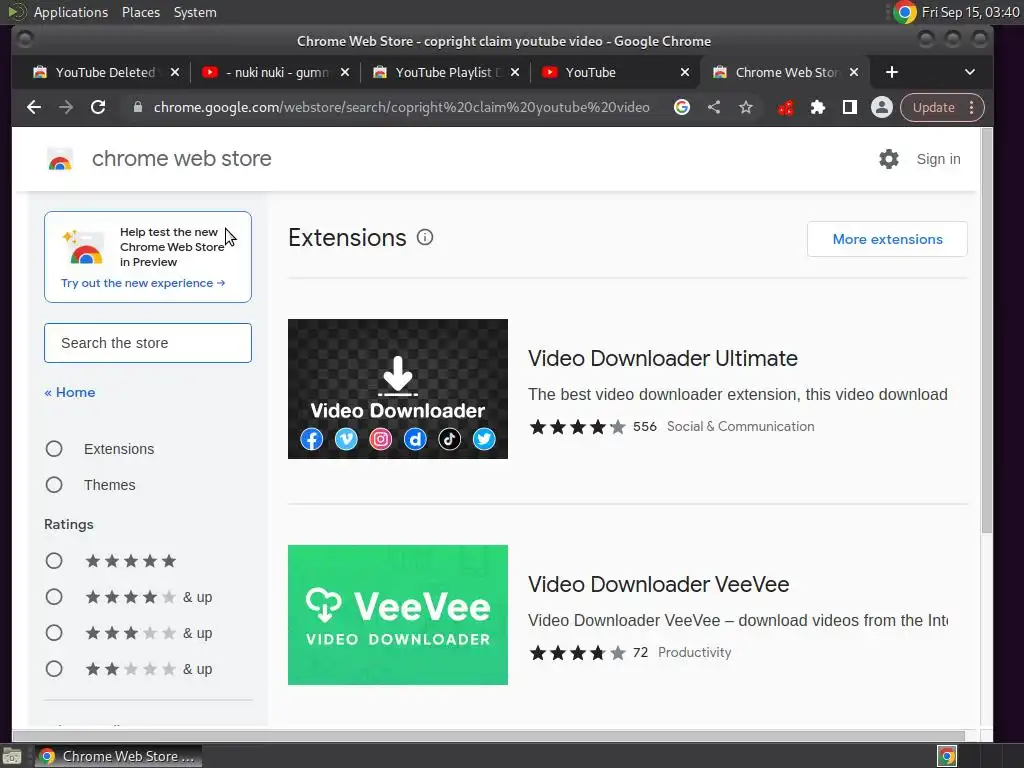Open the red extension icon in toolbar
The image size is (1024, 768).
[786, 107]
